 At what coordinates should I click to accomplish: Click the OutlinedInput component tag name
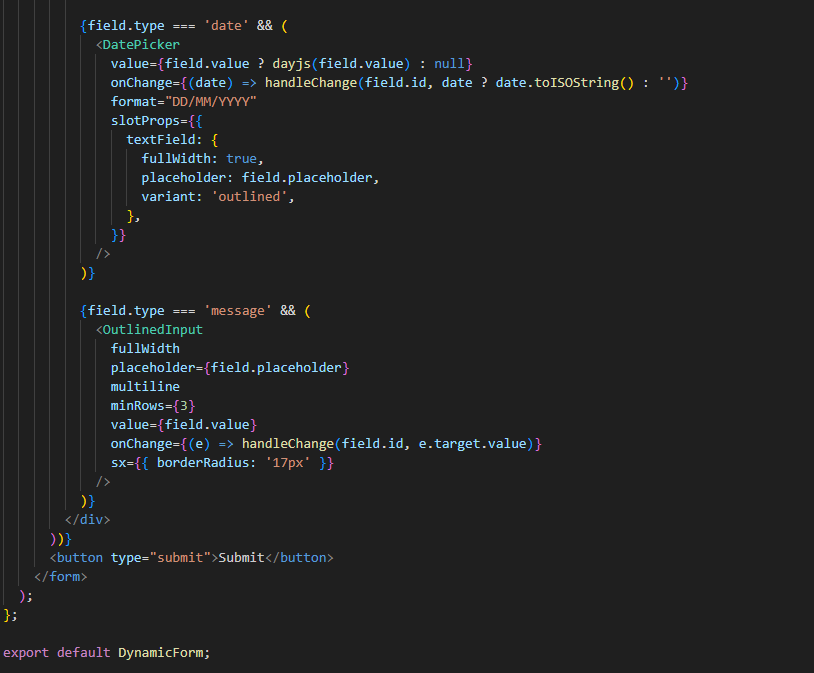point(153,329)
